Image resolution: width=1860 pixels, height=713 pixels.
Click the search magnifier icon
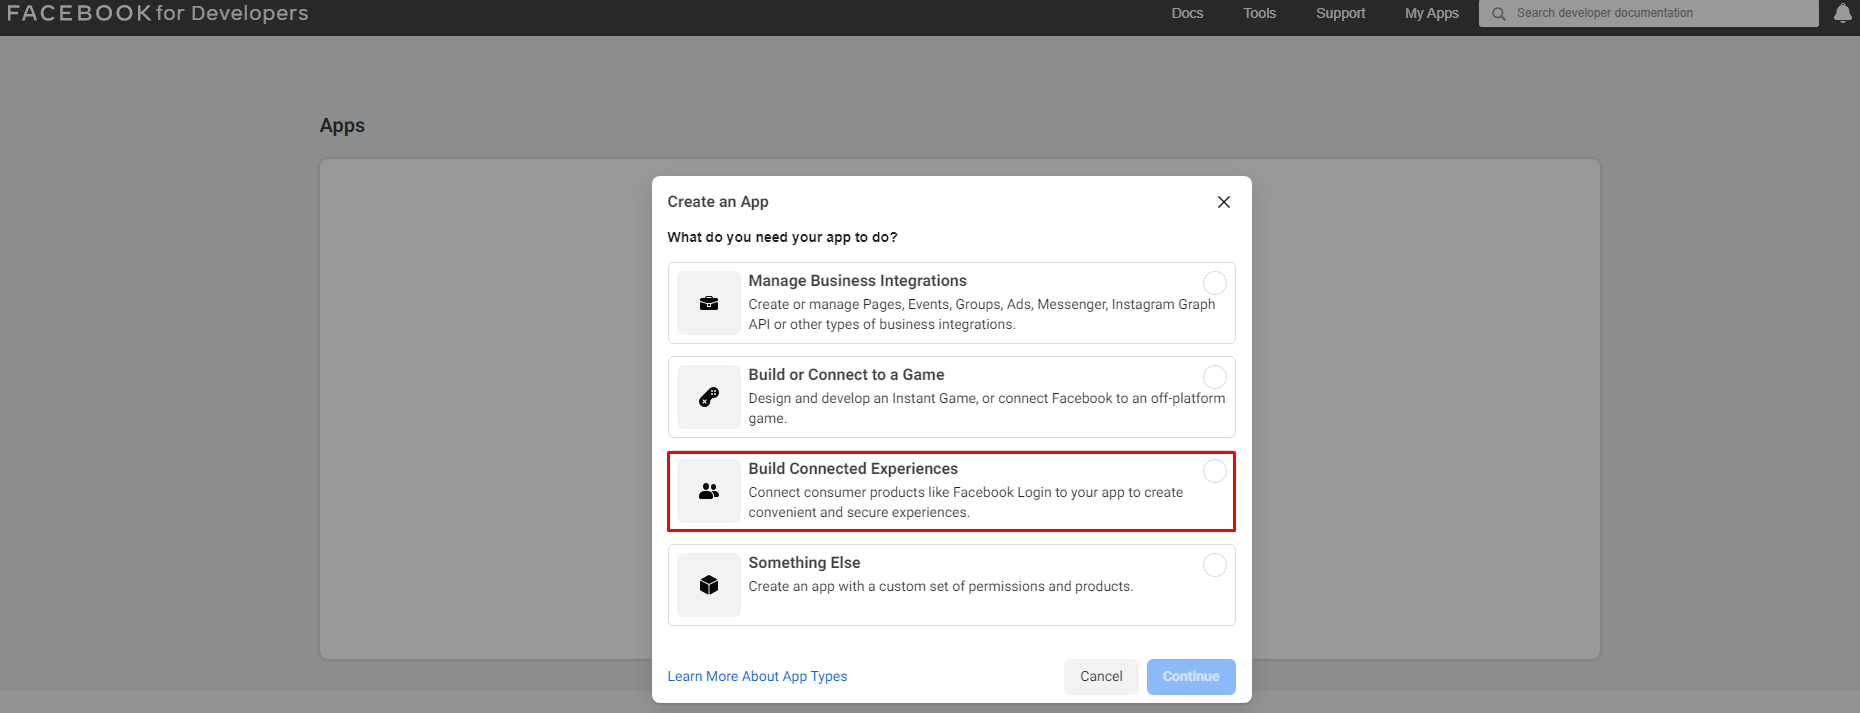[x=1498, y=14]
